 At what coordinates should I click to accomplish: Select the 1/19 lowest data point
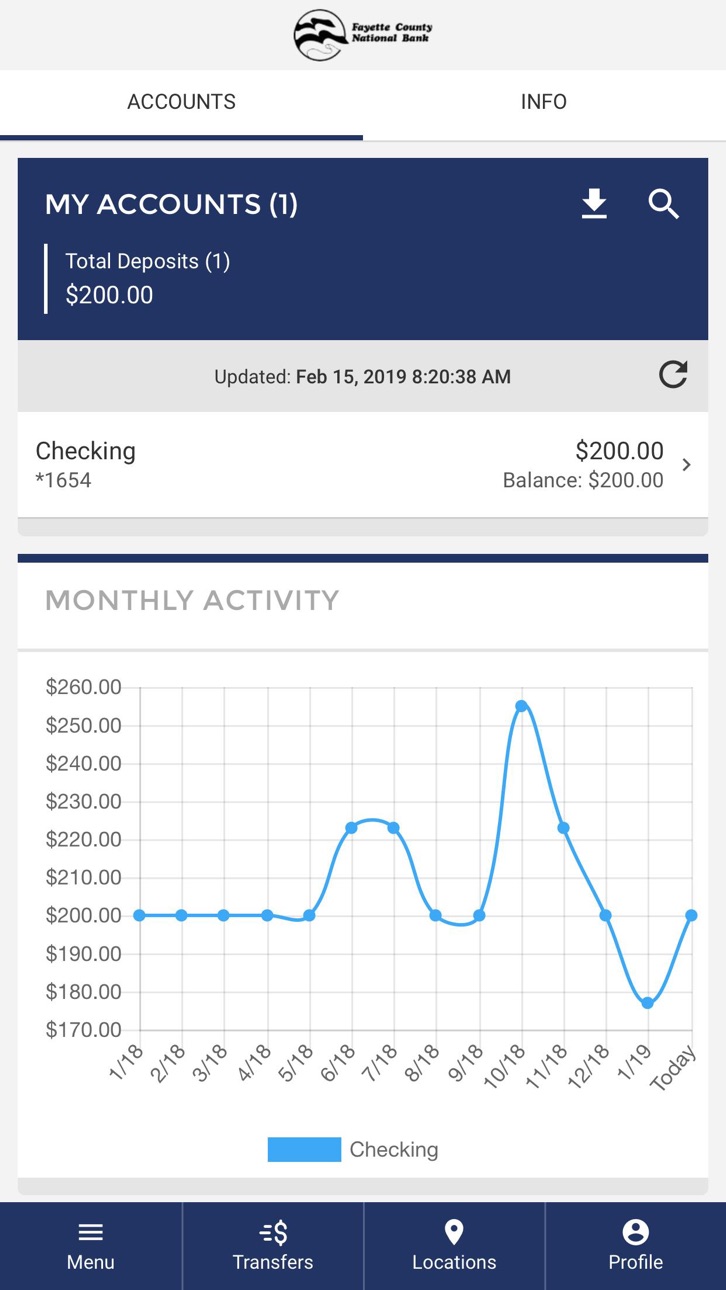pos(648,1003)
